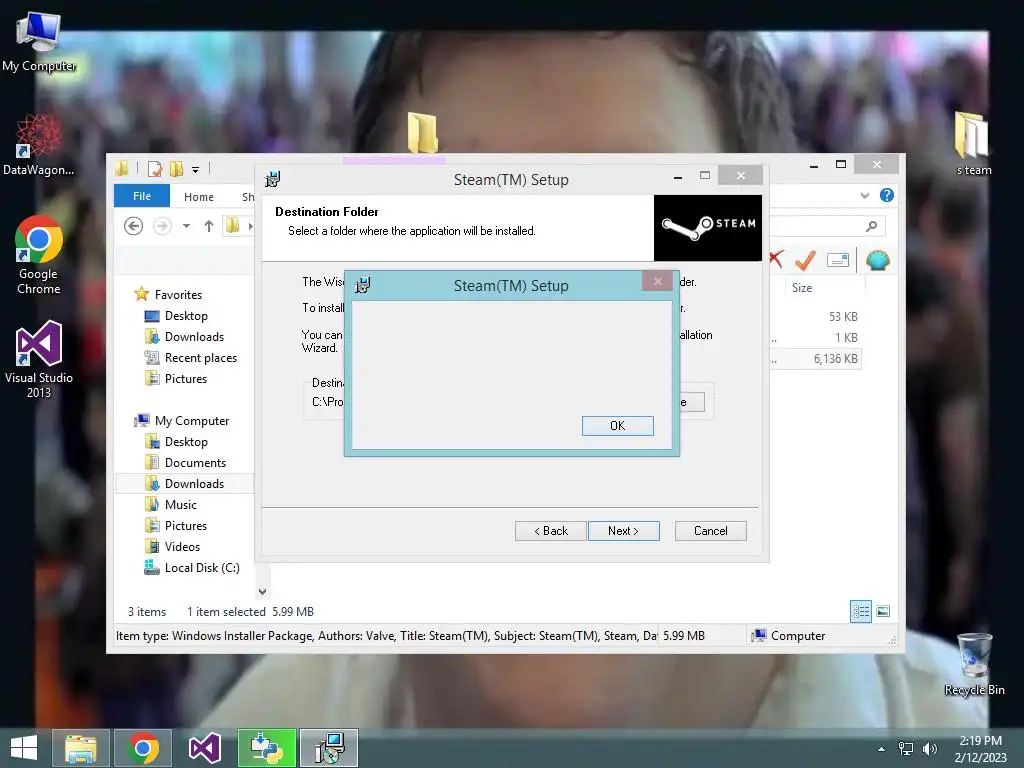Click the network tray icon

point(906,749)
